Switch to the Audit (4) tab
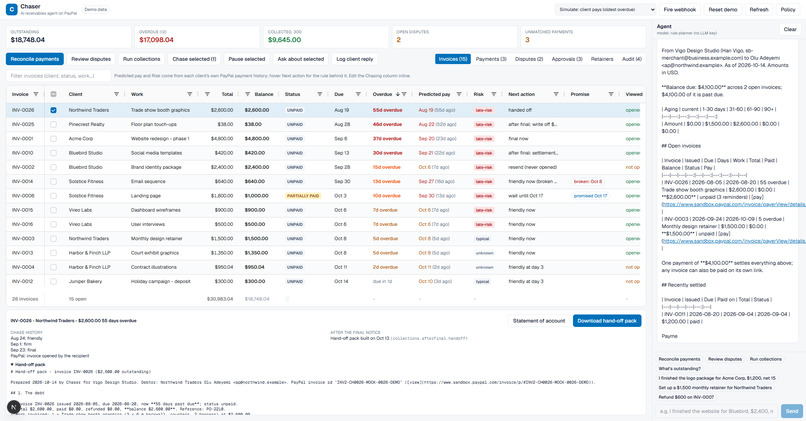Image resolution: width=806 pixels, height=421 pixels. tap(632, 59)
